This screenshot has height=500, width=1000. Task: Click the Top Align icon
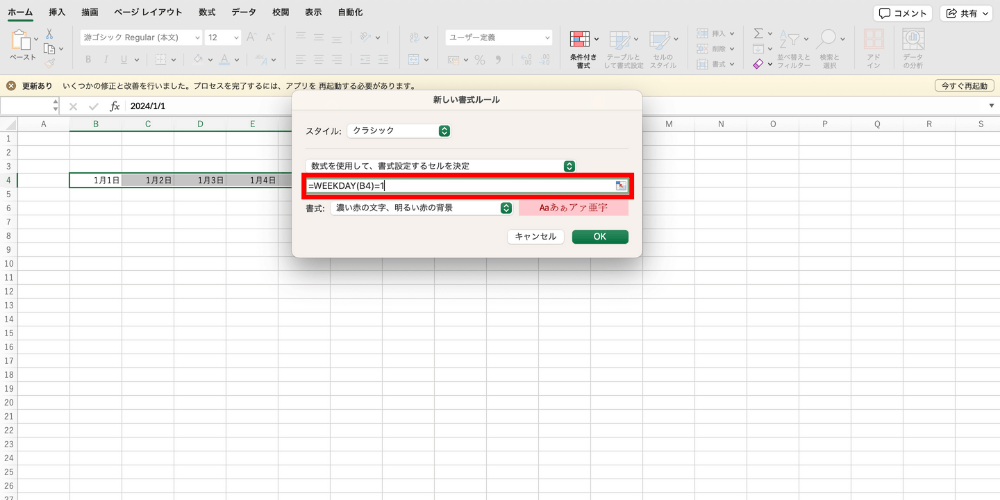tap(300, 38)
